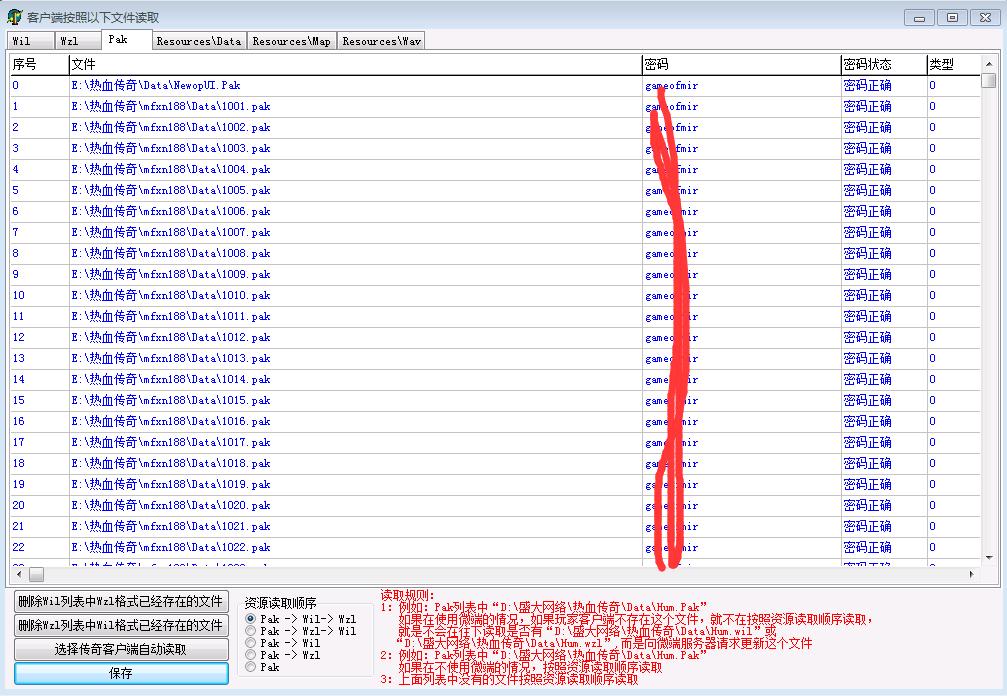Select the "Pak -> Wzl-> Wil" read order
The width and height of the screenshot is (1007, 696).
(x=250, y=632)
